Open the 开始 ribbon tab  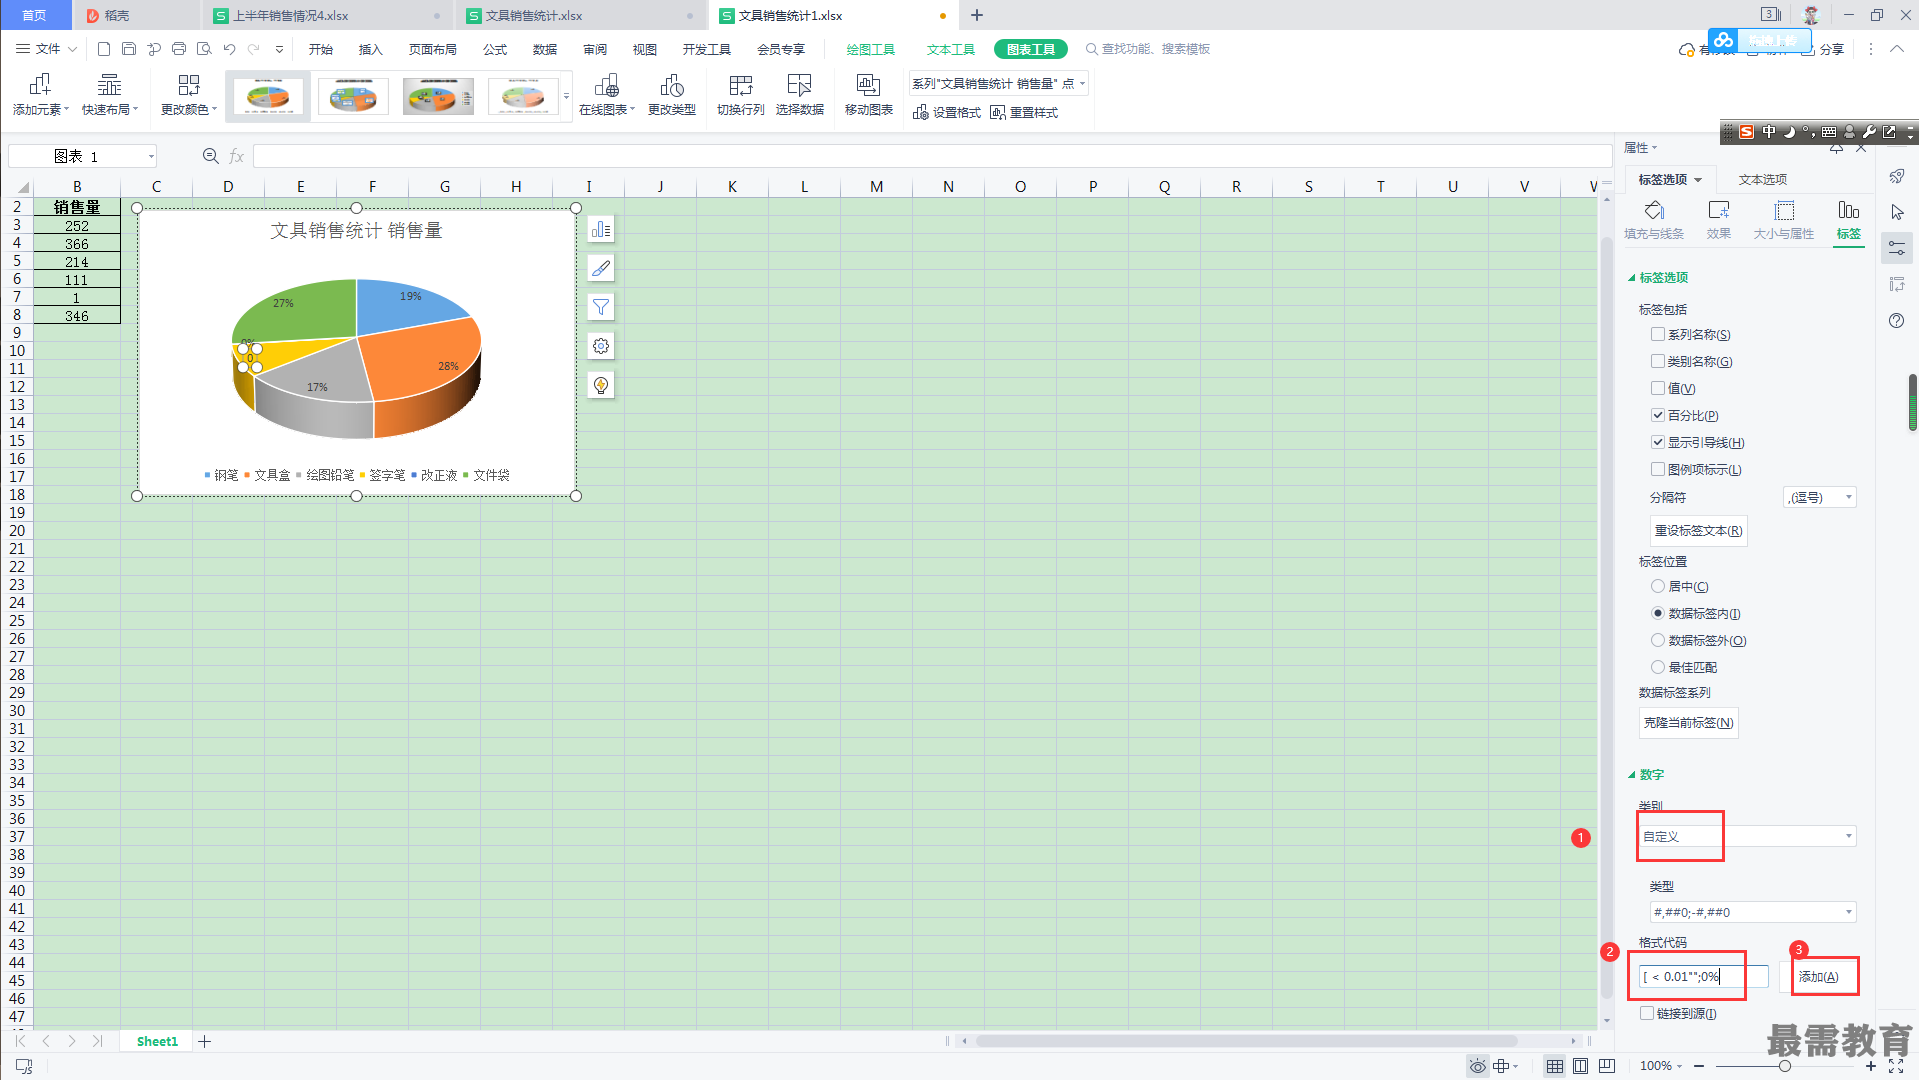[x=321, y=49]
